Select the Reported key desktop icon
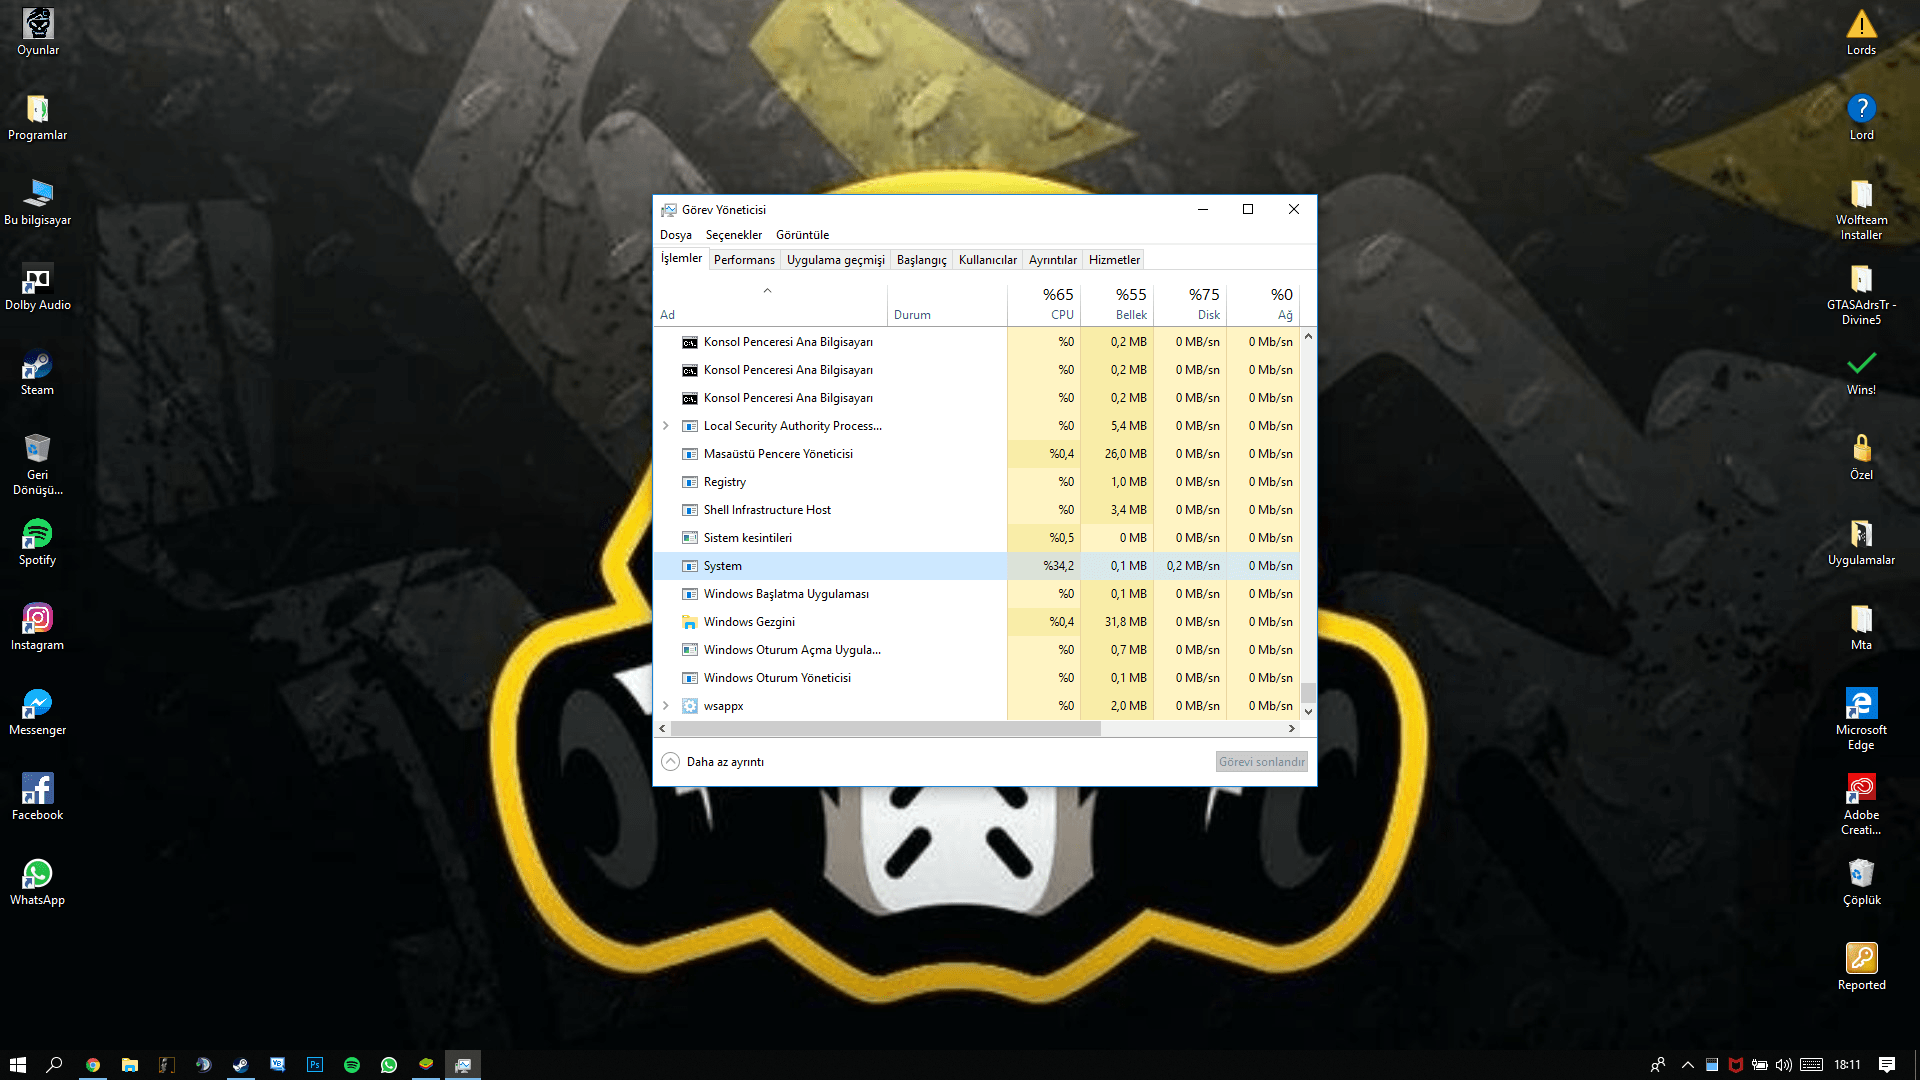This screenshot has height=1080, width=1920. coord(1861,967)
